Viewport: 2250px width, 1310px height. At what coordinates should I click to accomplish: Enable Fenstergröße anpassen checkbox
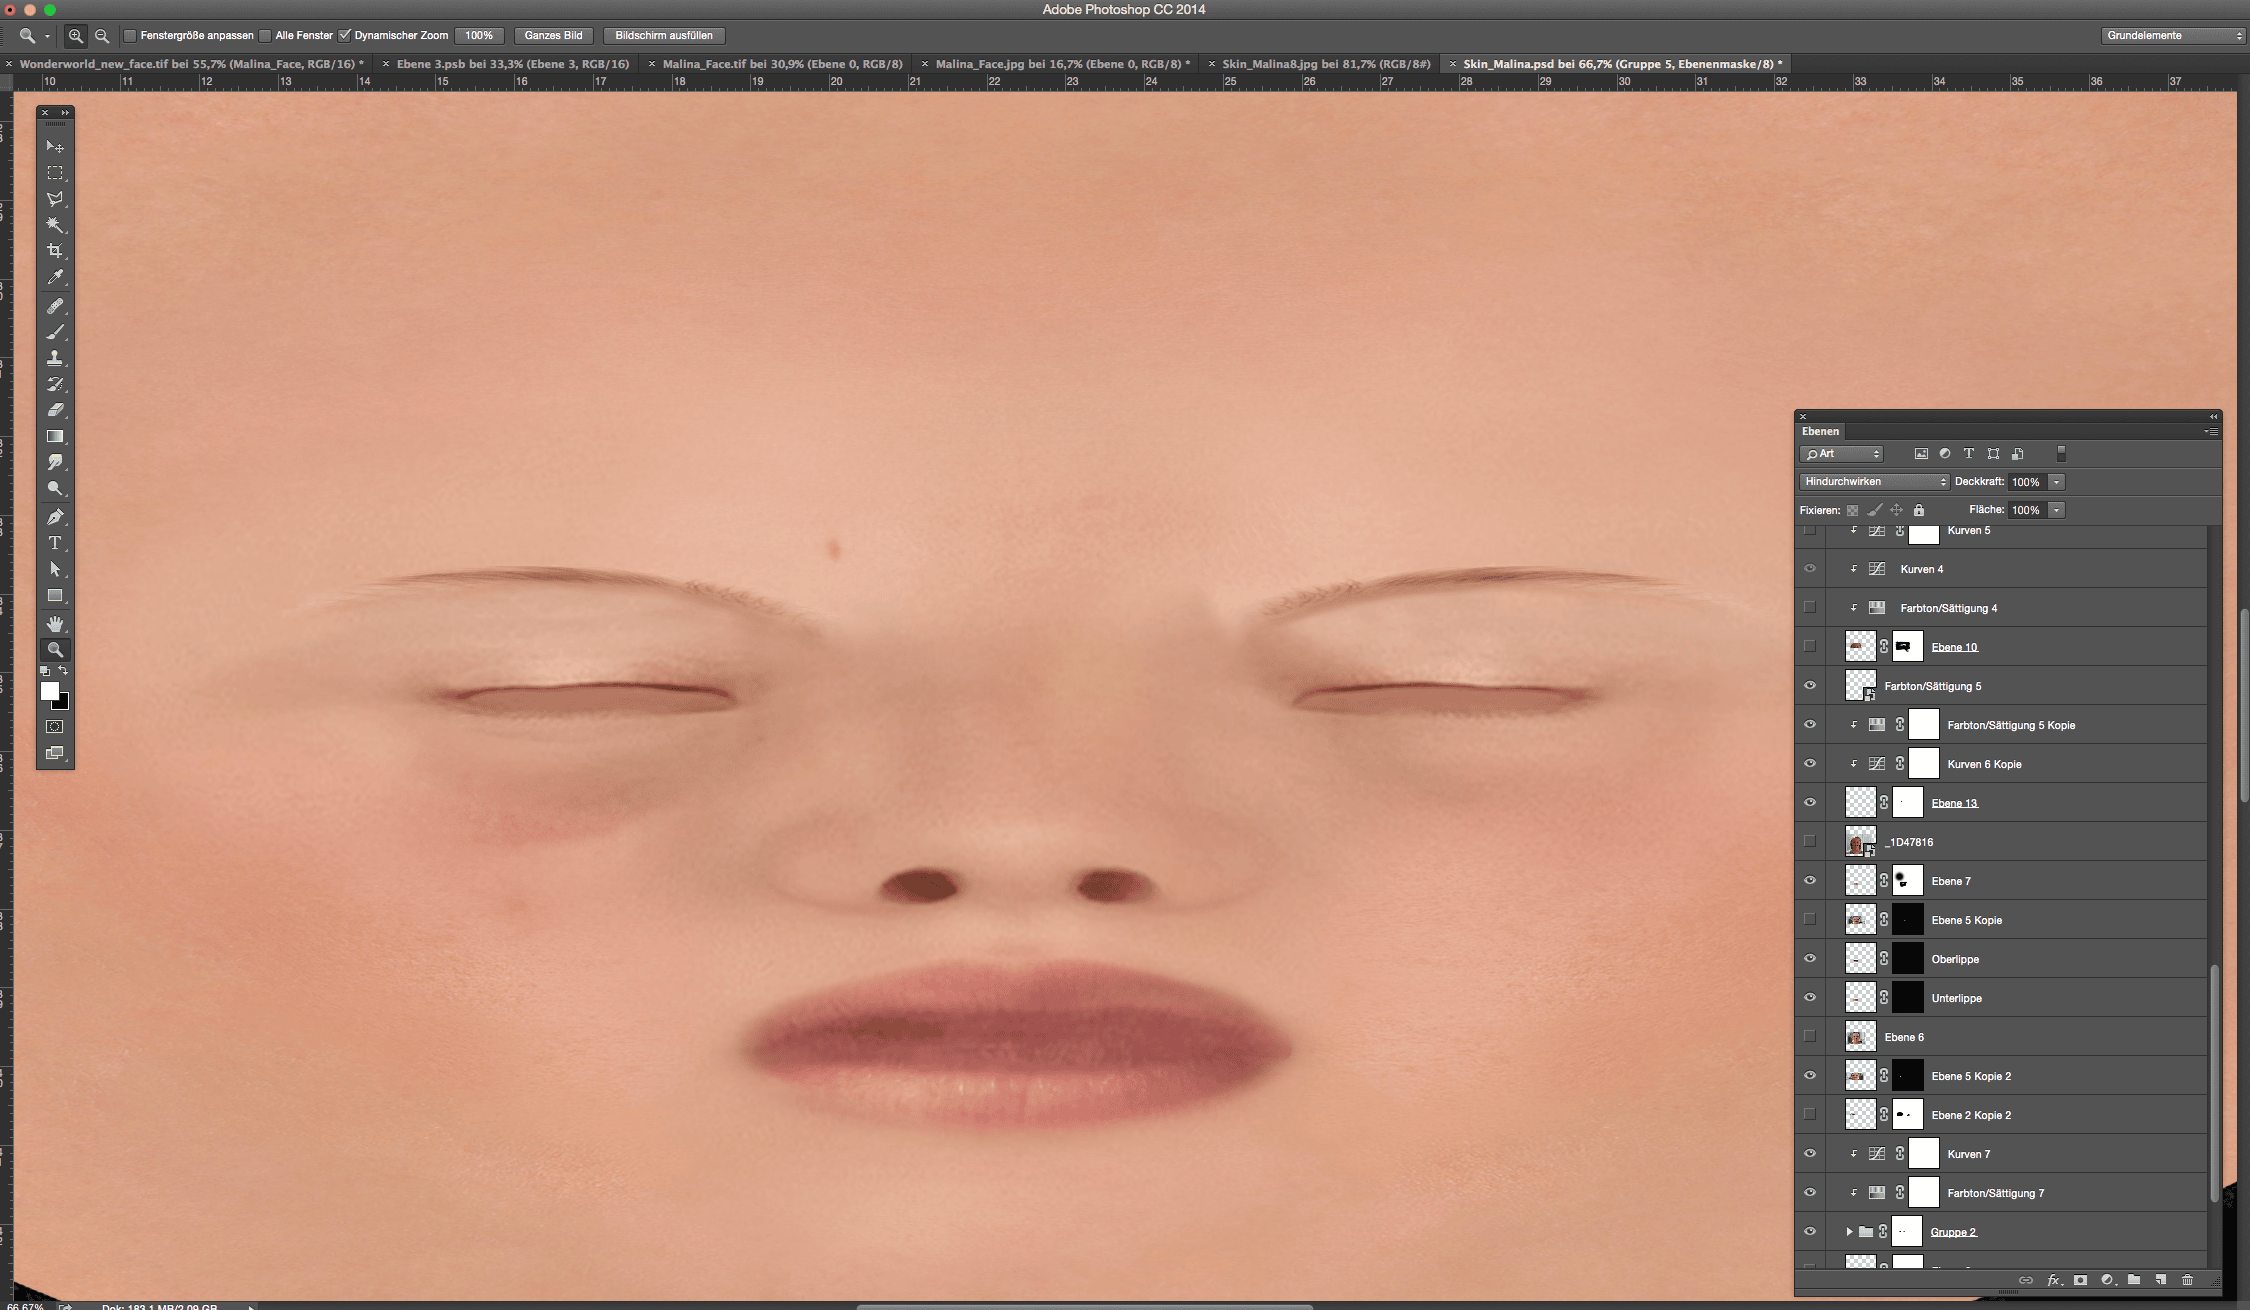click(130, 36)
